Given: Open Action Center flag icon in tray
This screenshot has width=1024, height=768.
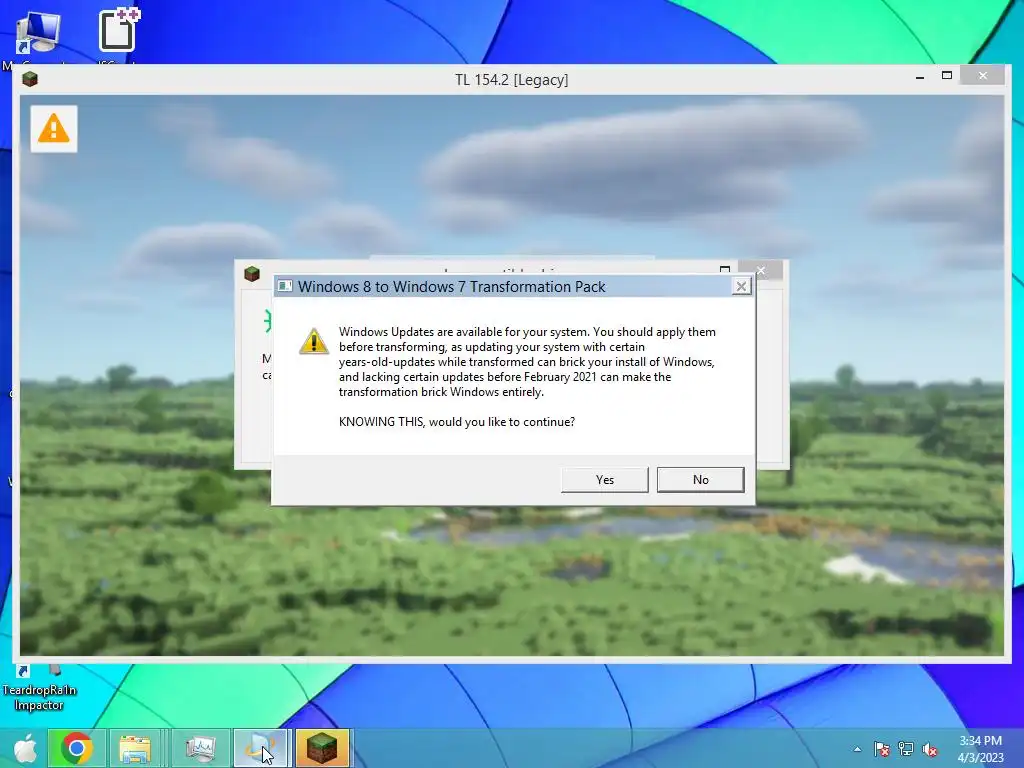Looking at the screenshot, I should pos(881,749).
